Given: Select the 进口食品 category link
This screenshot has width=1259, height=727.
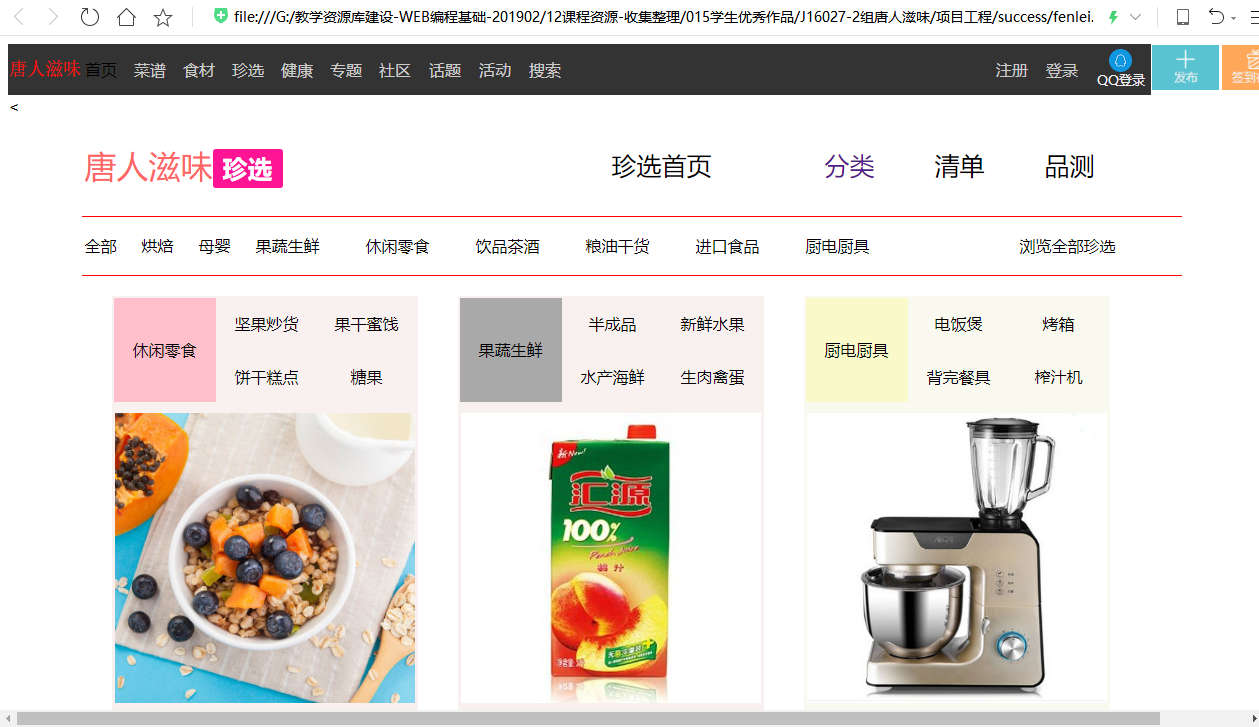Looking at the screenshot, I should pyautogui.click(x=727, y=246).
